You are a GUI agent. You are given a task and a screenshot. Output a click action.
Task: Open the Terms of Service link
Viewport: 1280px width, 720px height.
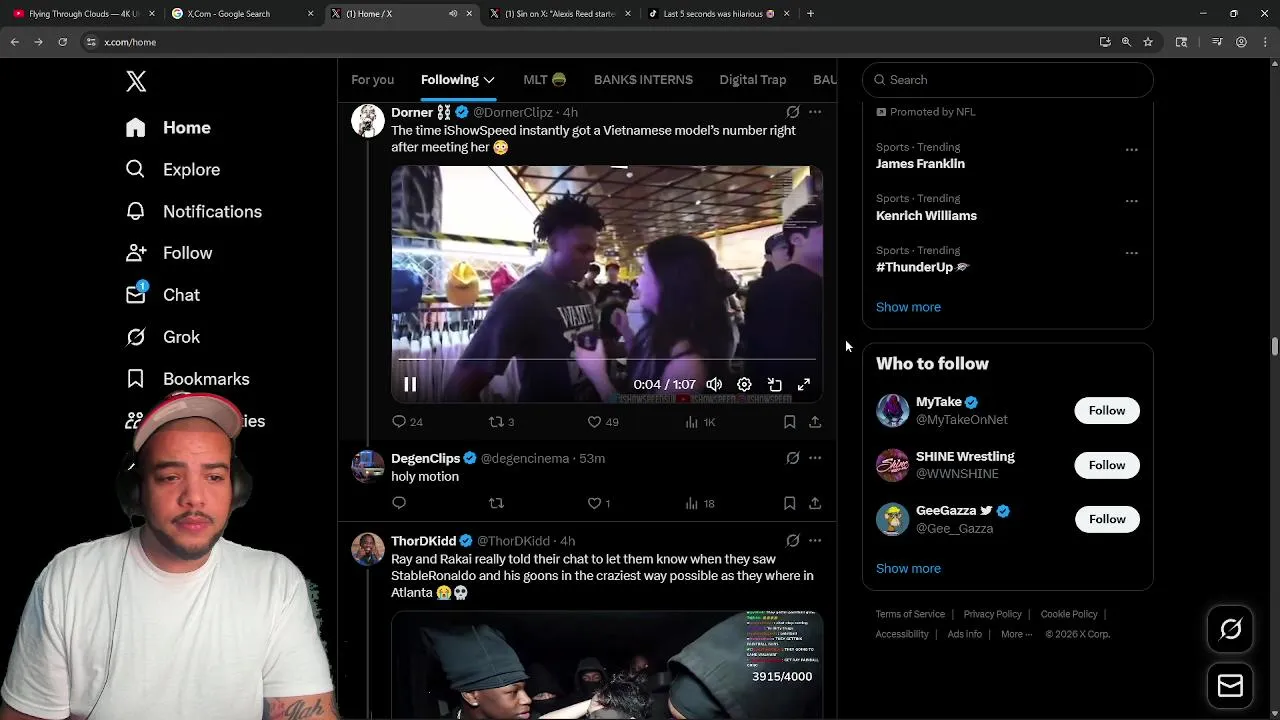910,614
